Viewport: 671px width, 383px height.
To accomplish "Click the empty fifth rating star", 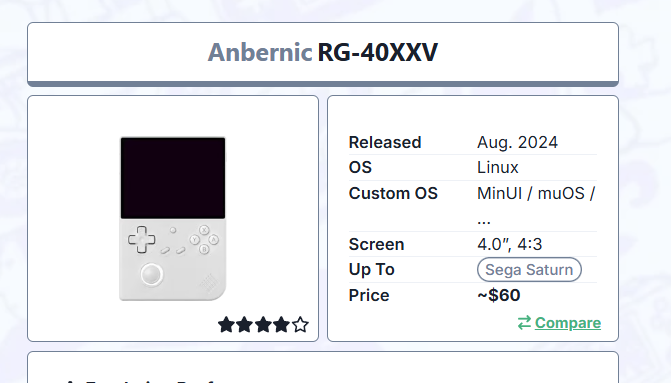I will pyautogui.click(x=300, y=325).
